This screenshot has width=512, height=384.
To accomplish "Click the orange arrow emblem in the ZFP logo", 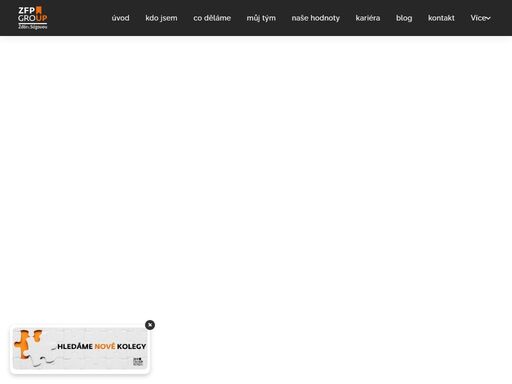I will [39, 10].
